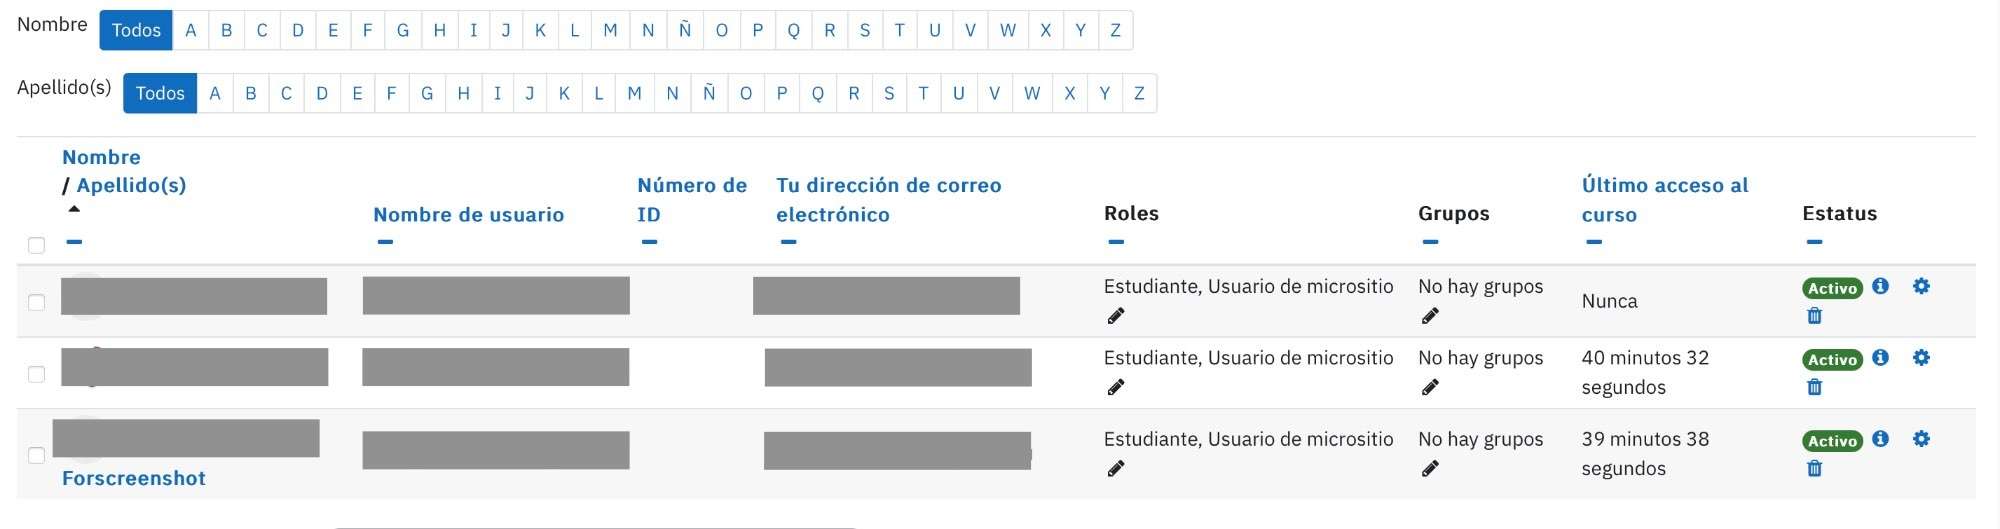Delete third user's enrolment with trash icon
This screenshot has width=2000, height=529.
pos(1814,468)
